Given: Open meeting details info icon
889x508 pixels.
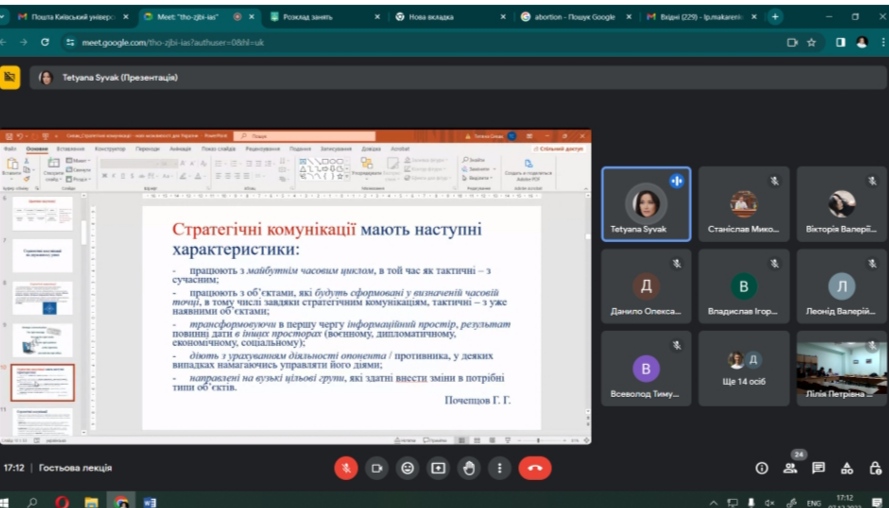Looking at the screenshot, I should (x=762, y=467).
